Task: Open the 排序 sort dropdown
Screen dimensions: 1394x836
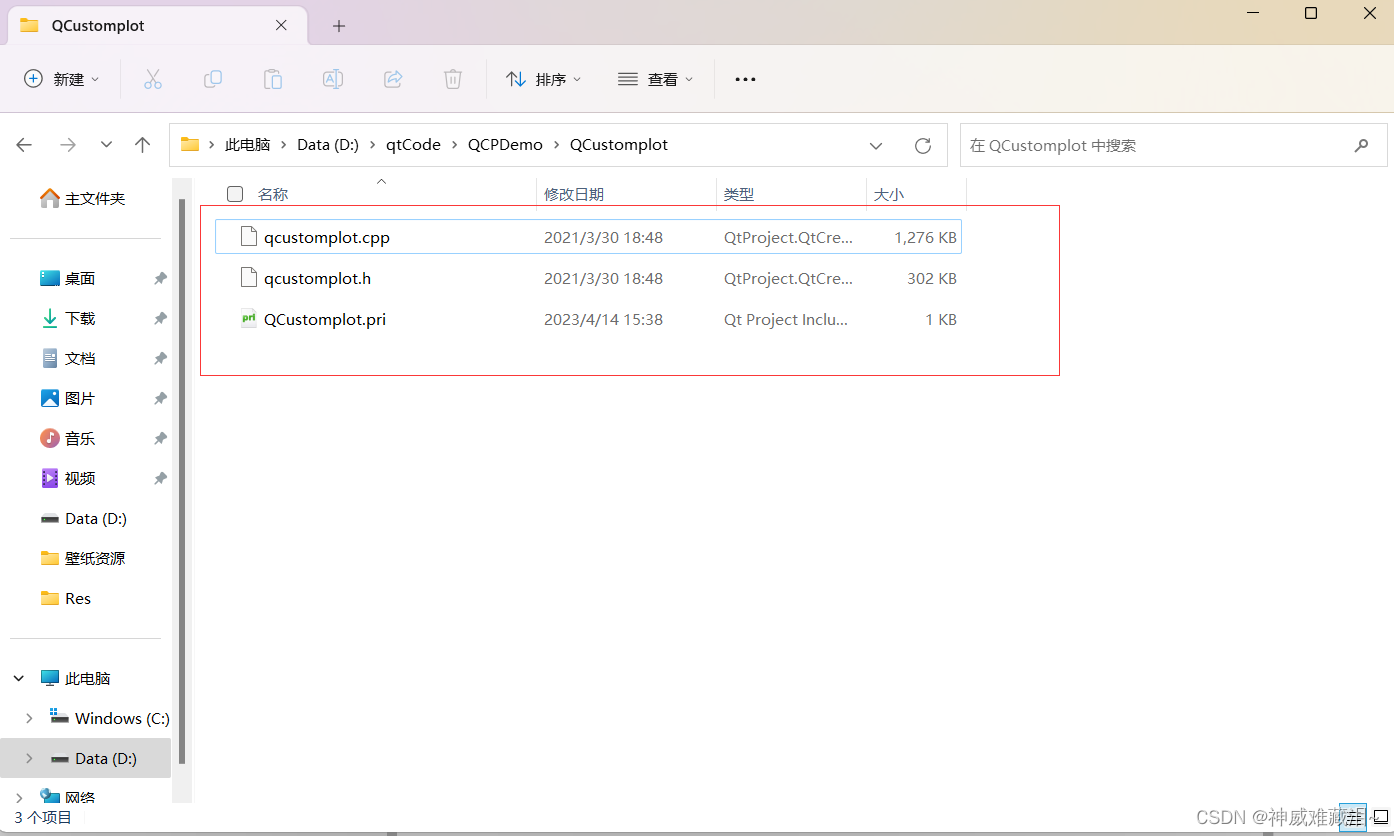Action: 544,79
